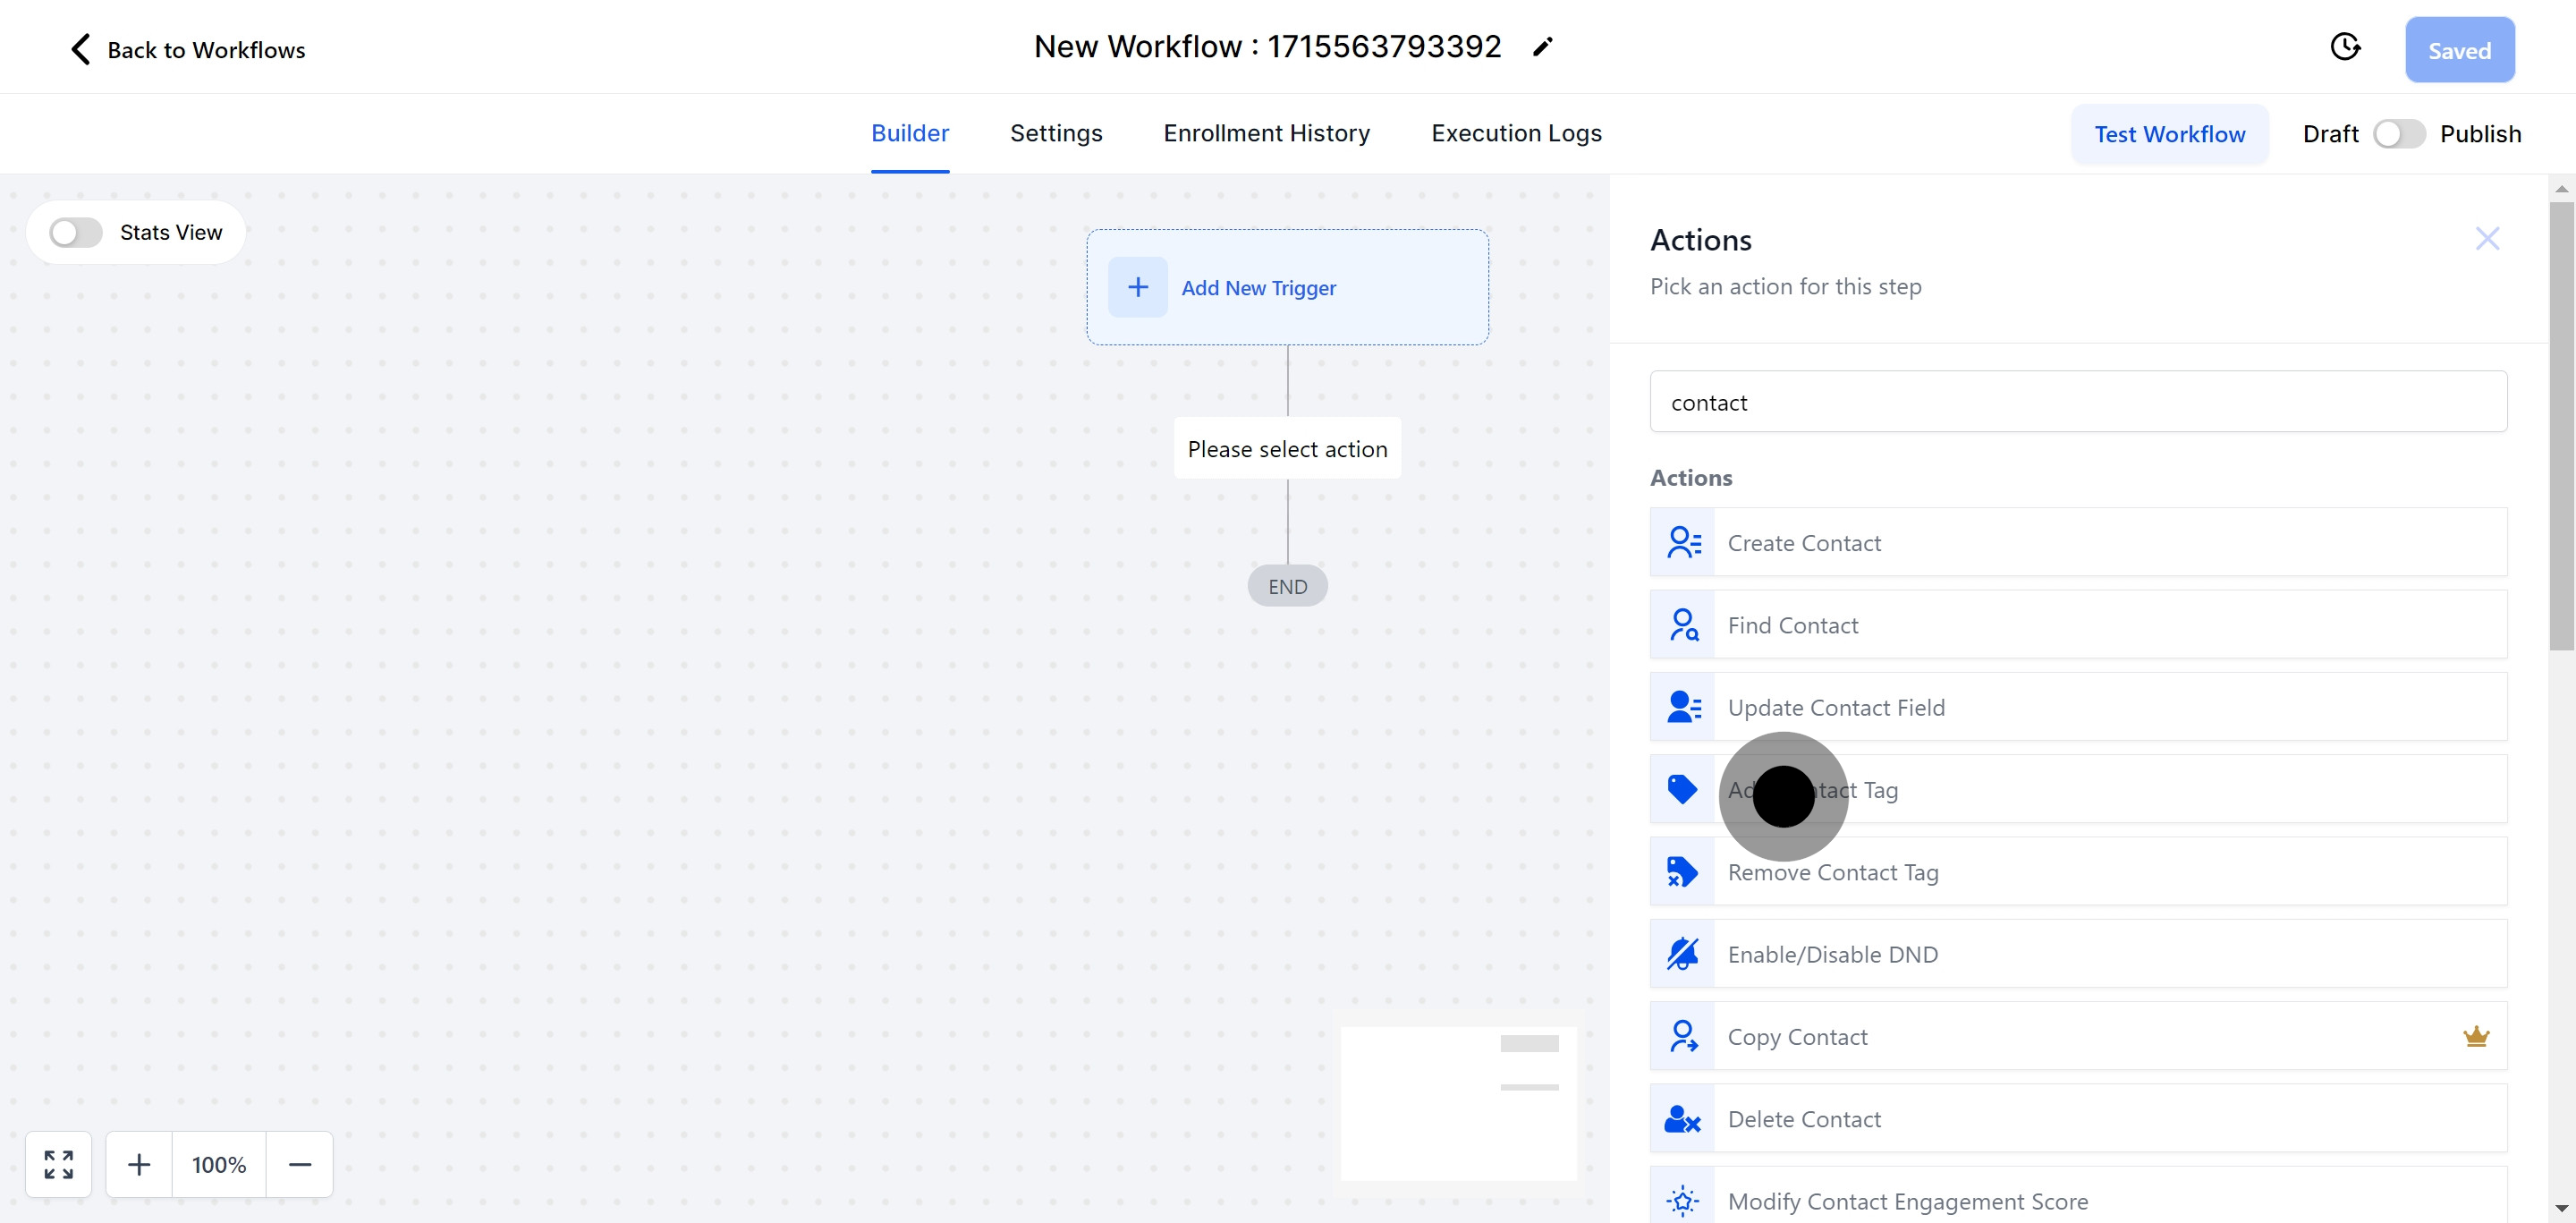Click the action search field containing 'contact'

tap(2078, 402)
